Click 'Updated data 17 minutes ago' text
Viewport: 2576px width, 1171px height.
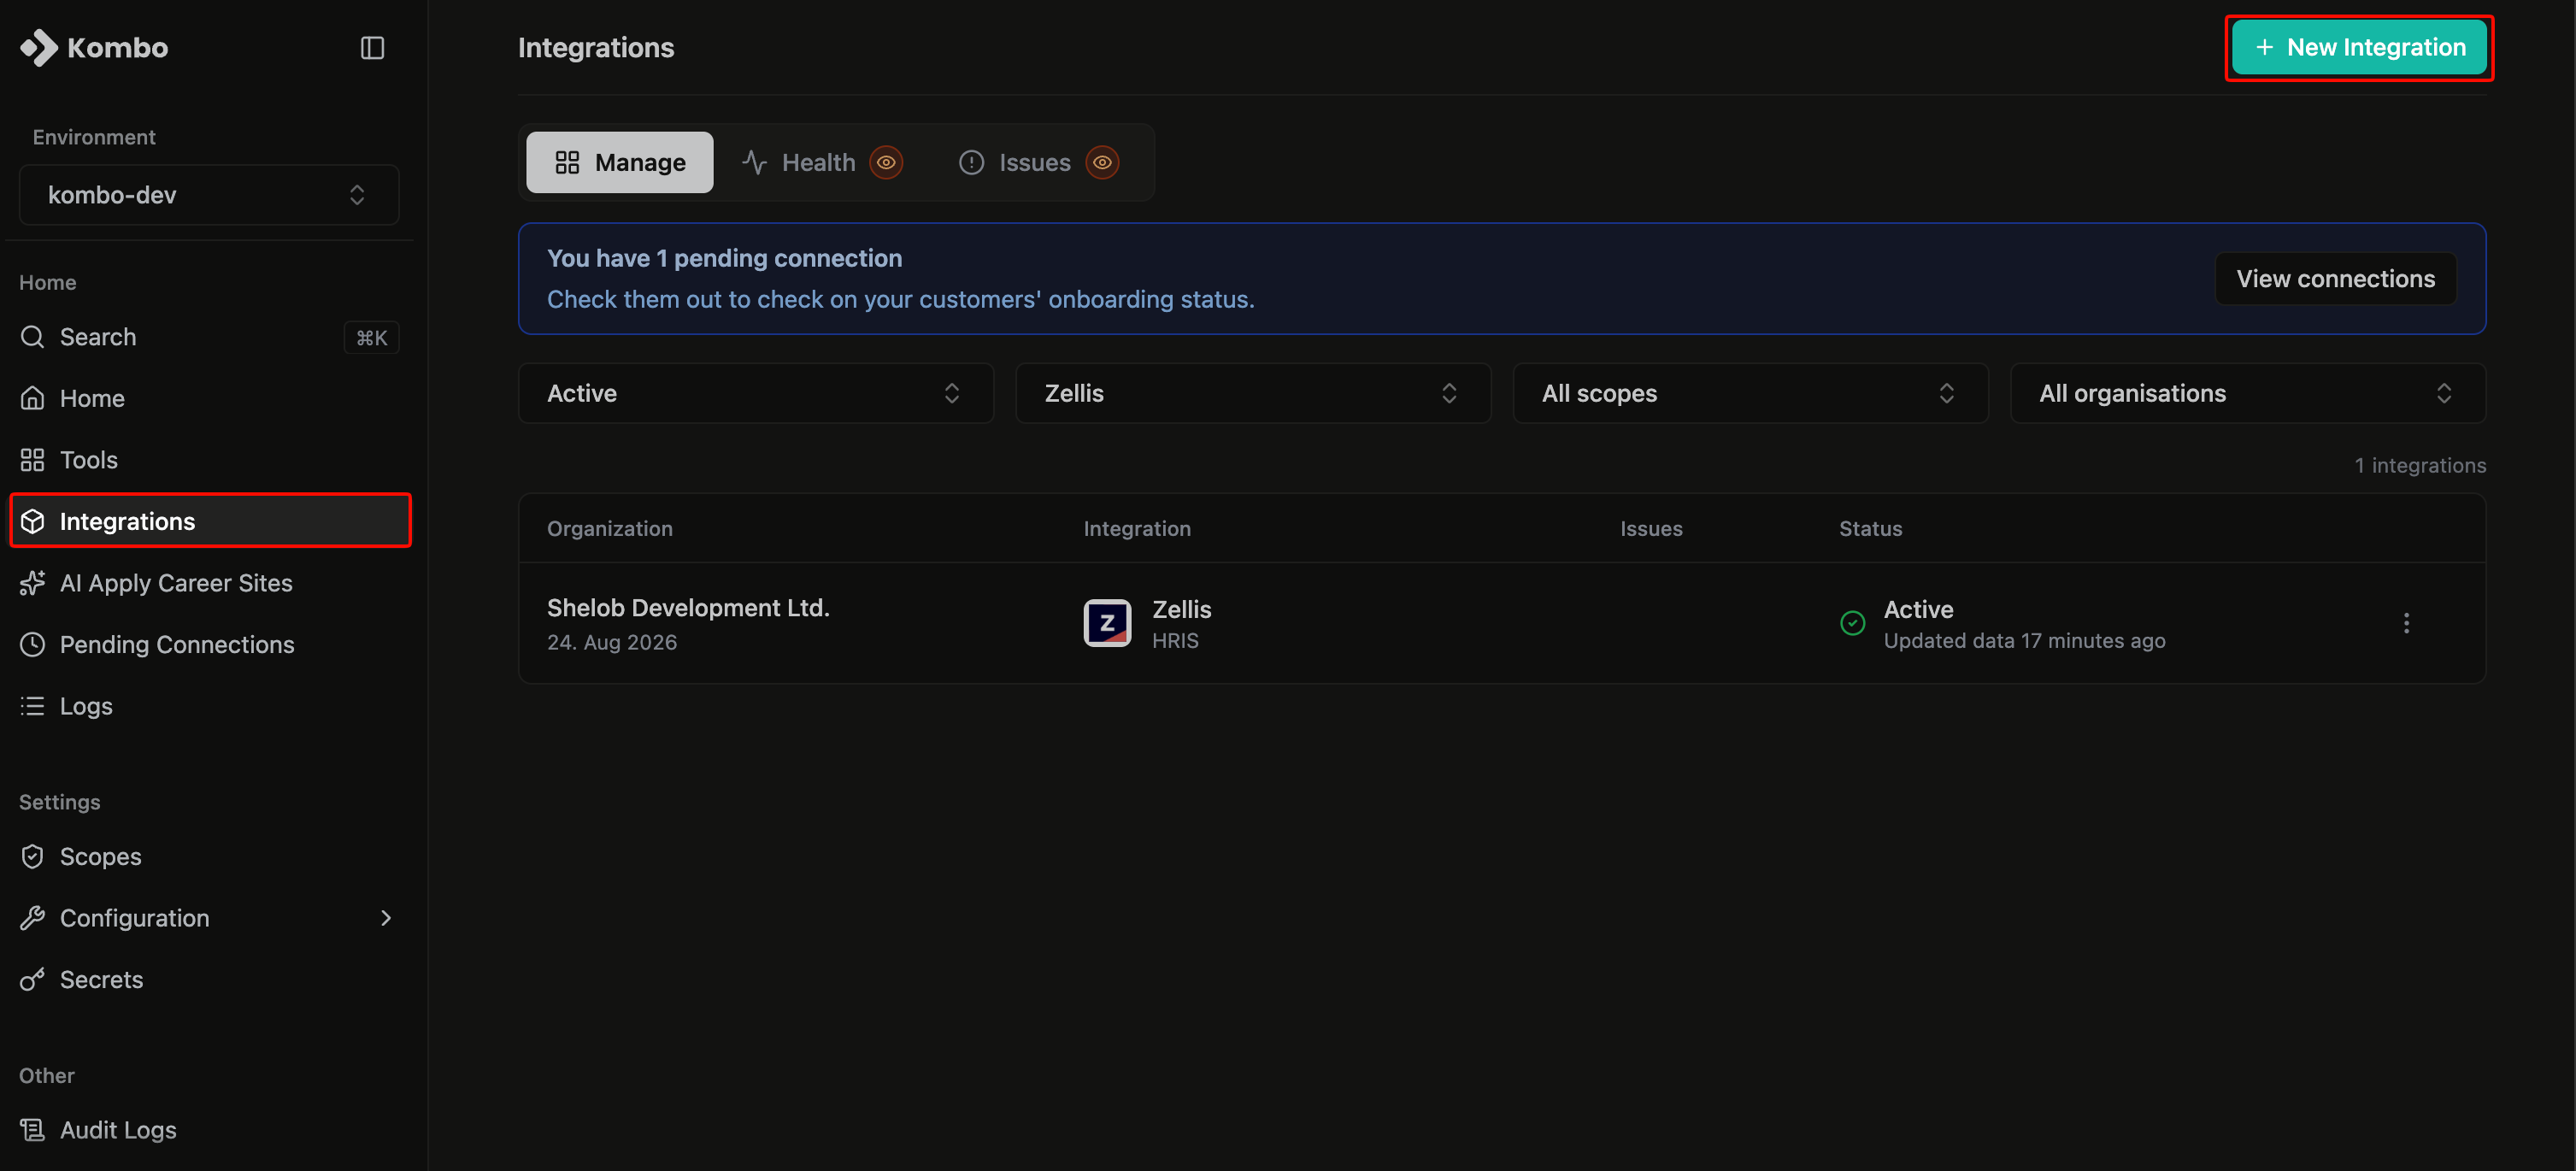(2024, 641)
